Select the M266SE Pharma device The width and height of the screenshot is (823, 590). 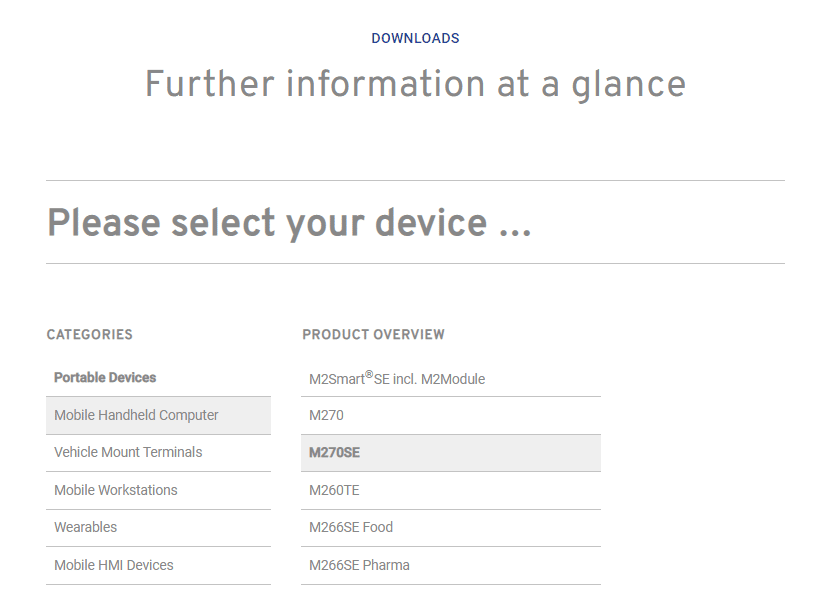pos(451,565)
